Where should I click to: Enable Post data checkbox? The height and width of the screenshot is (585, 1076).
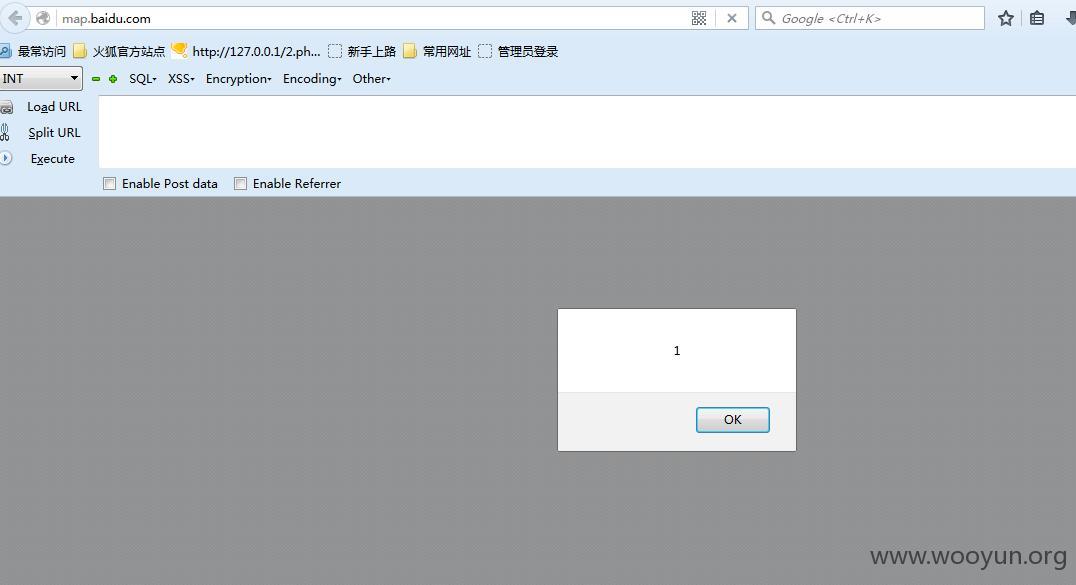110,183
